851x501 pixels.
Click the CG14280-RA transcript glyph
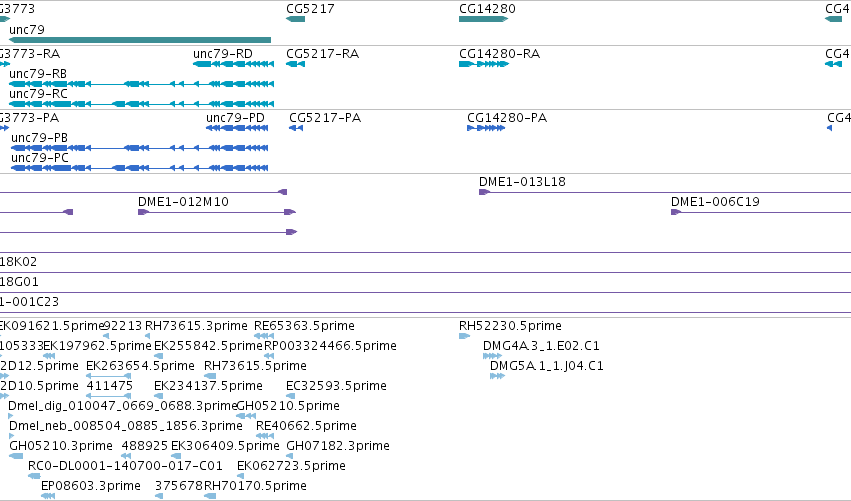pyautogui.click(x=484, y=64)
